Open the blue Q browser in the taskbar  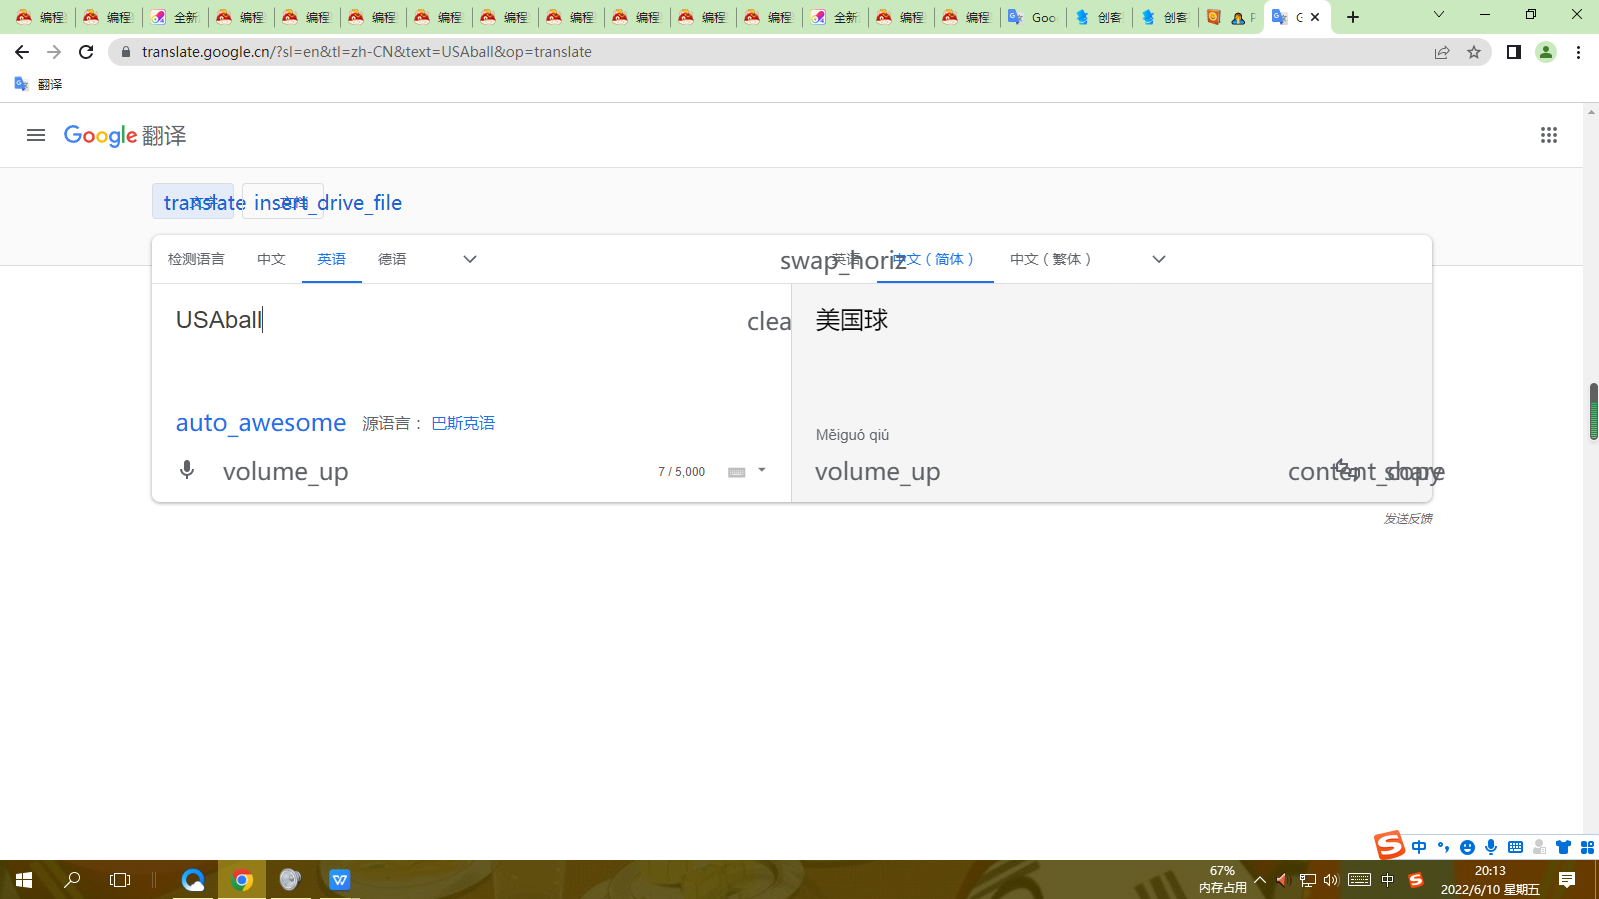pos(193,880)
